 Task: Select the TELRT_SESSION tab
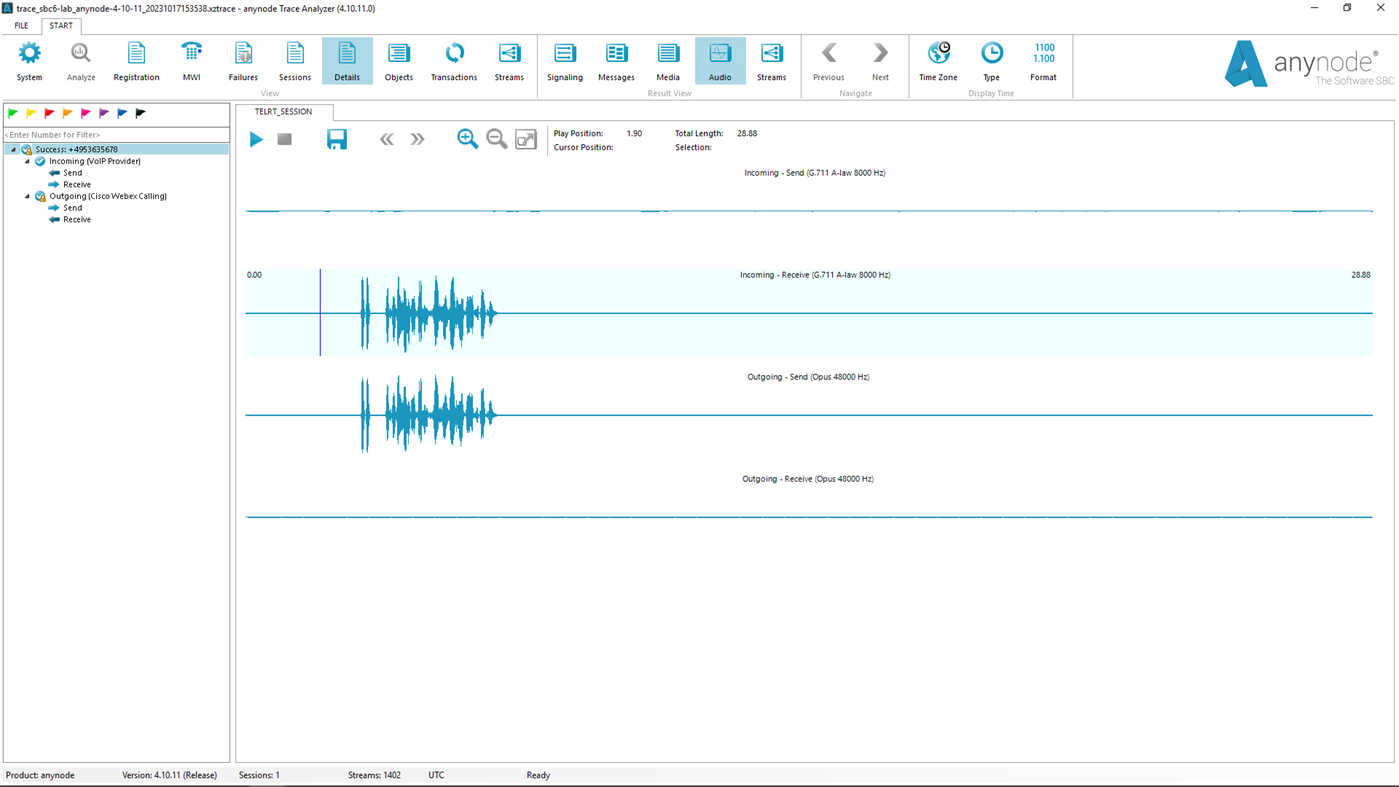[x=283, y=112]
